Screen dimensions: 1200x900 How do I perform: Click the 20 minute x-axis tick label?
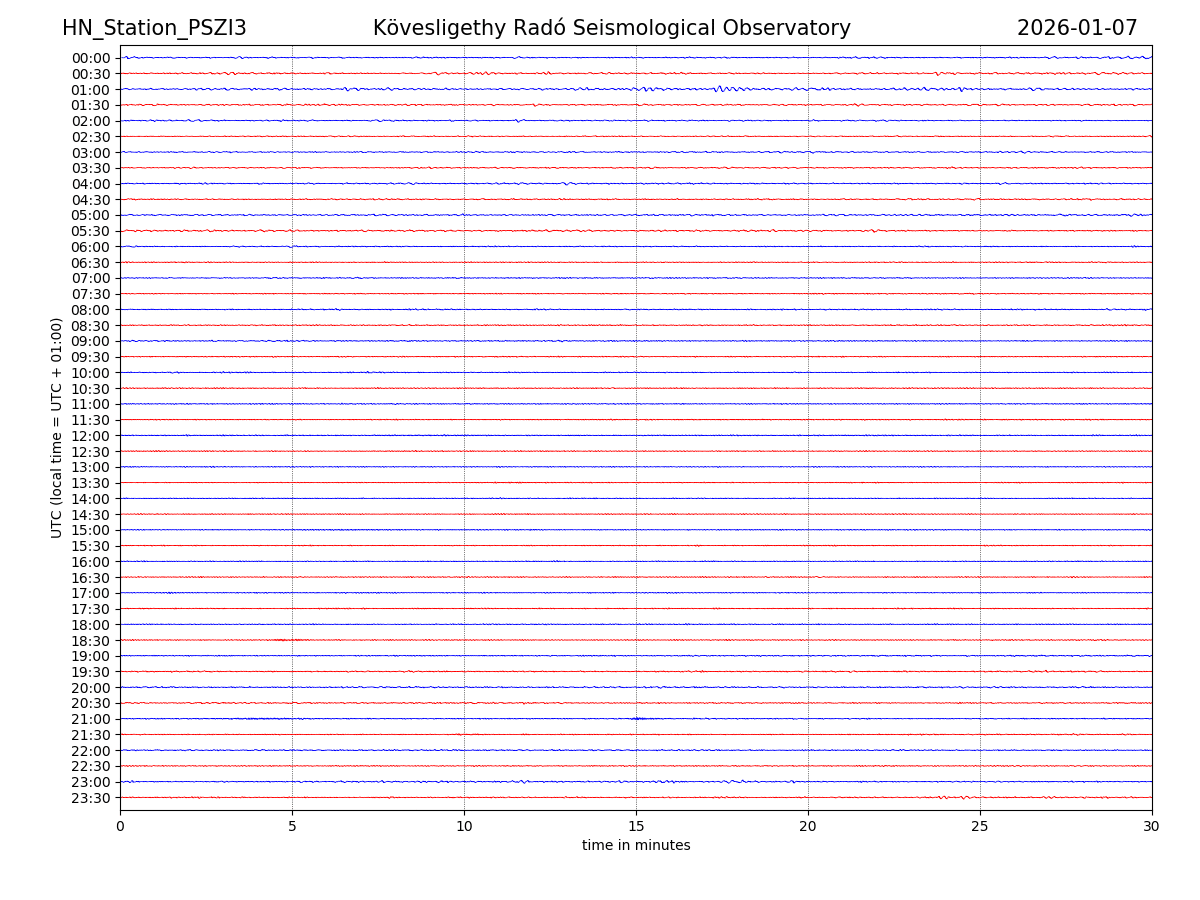(808, 826)
